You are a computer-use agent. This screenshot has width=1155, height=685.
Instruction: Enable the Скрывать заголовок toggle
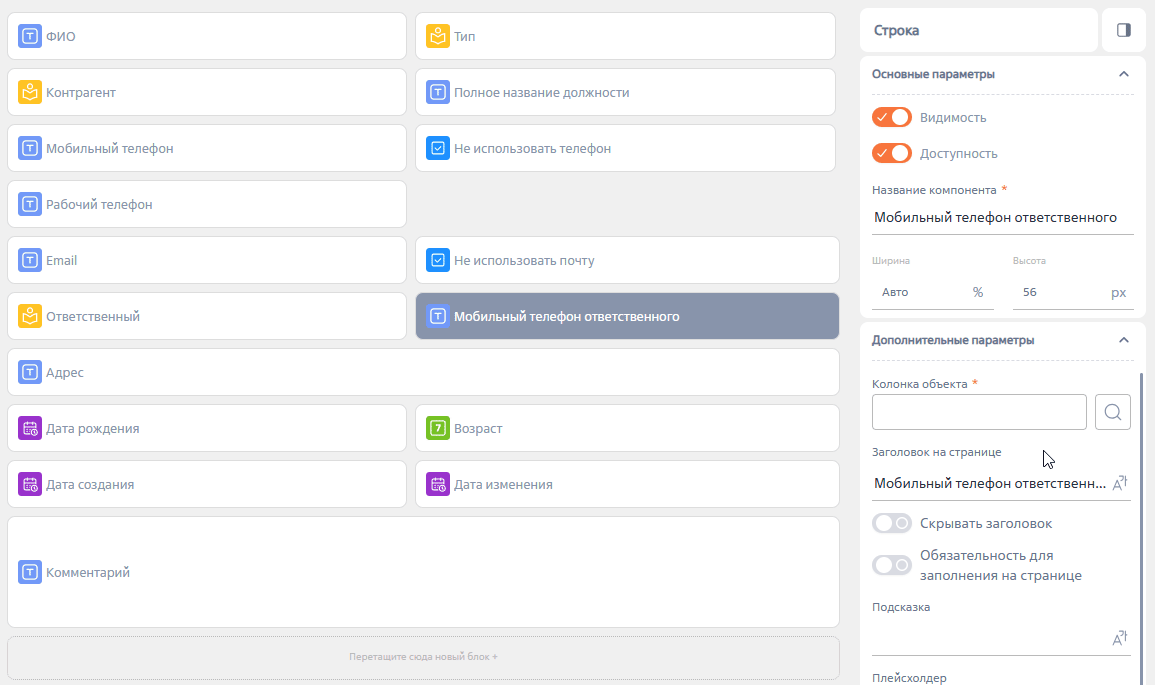click(892, 523)
